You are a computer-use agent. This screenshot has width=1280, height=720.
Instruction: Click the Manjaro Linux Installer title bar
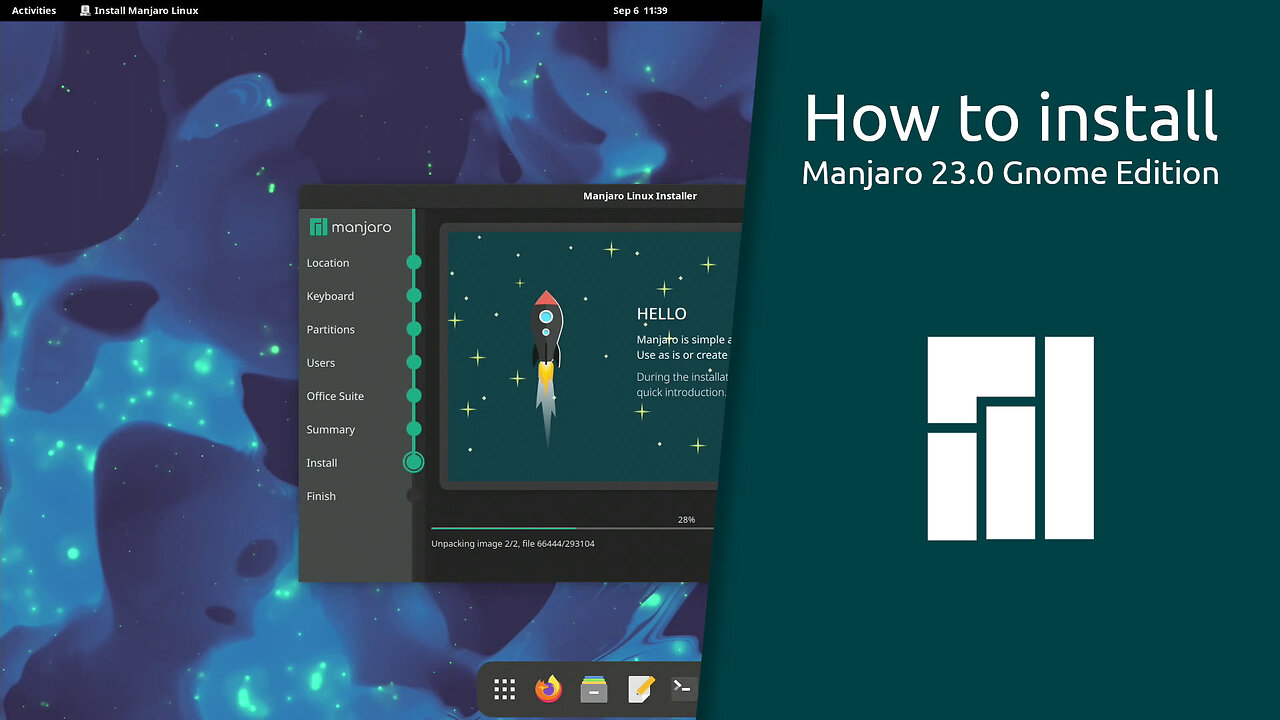[640, 196]
